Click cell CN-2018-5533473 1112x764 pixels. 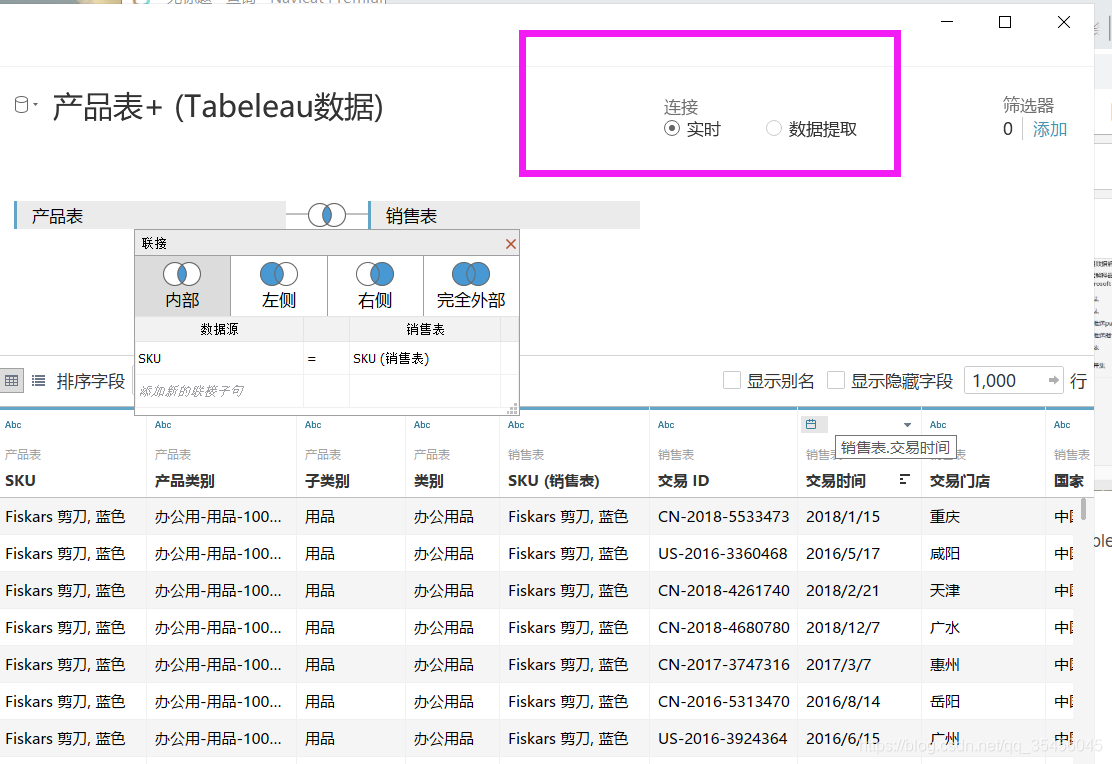[x=723, y=516]
